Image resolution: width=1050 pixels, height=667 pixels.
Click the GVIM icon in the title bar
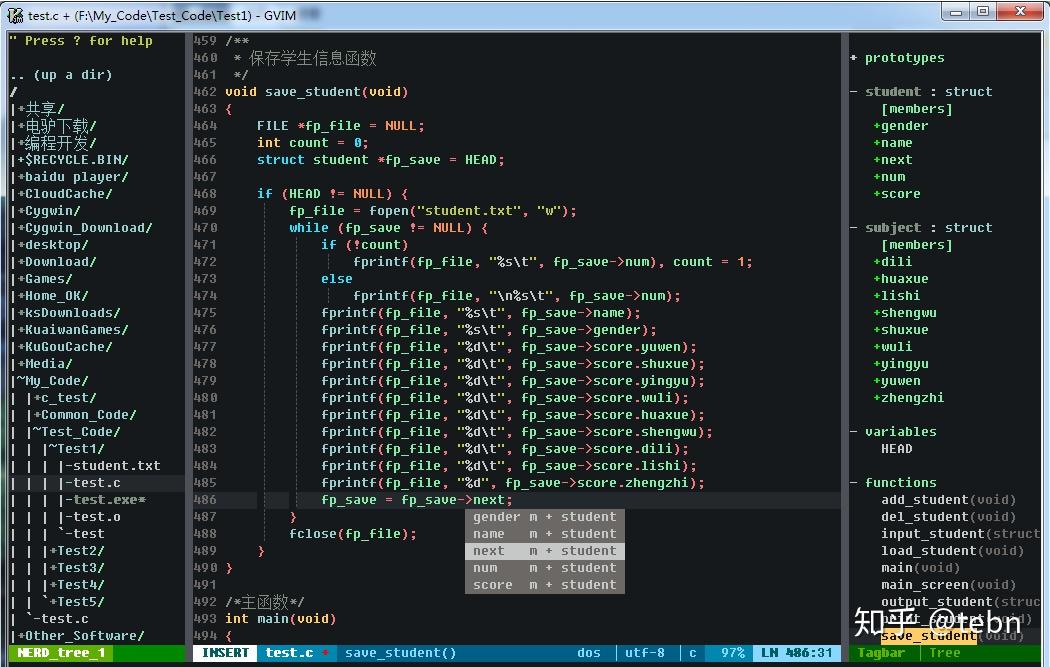[14, 14]
